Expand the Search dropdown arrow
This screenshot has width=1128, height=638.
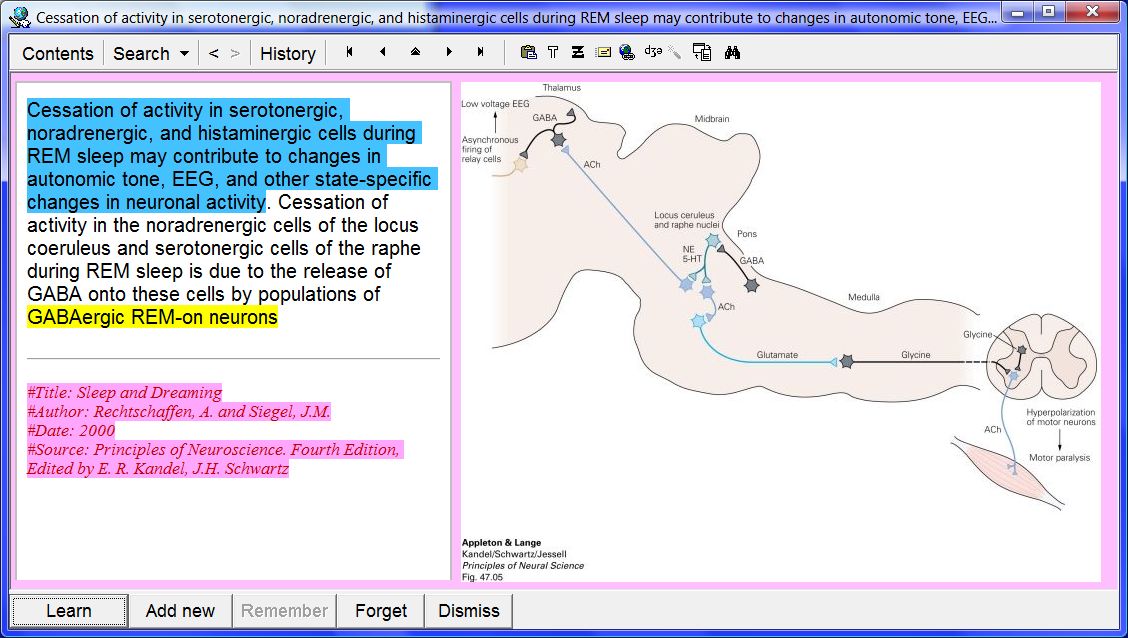(x=184, y=54)
